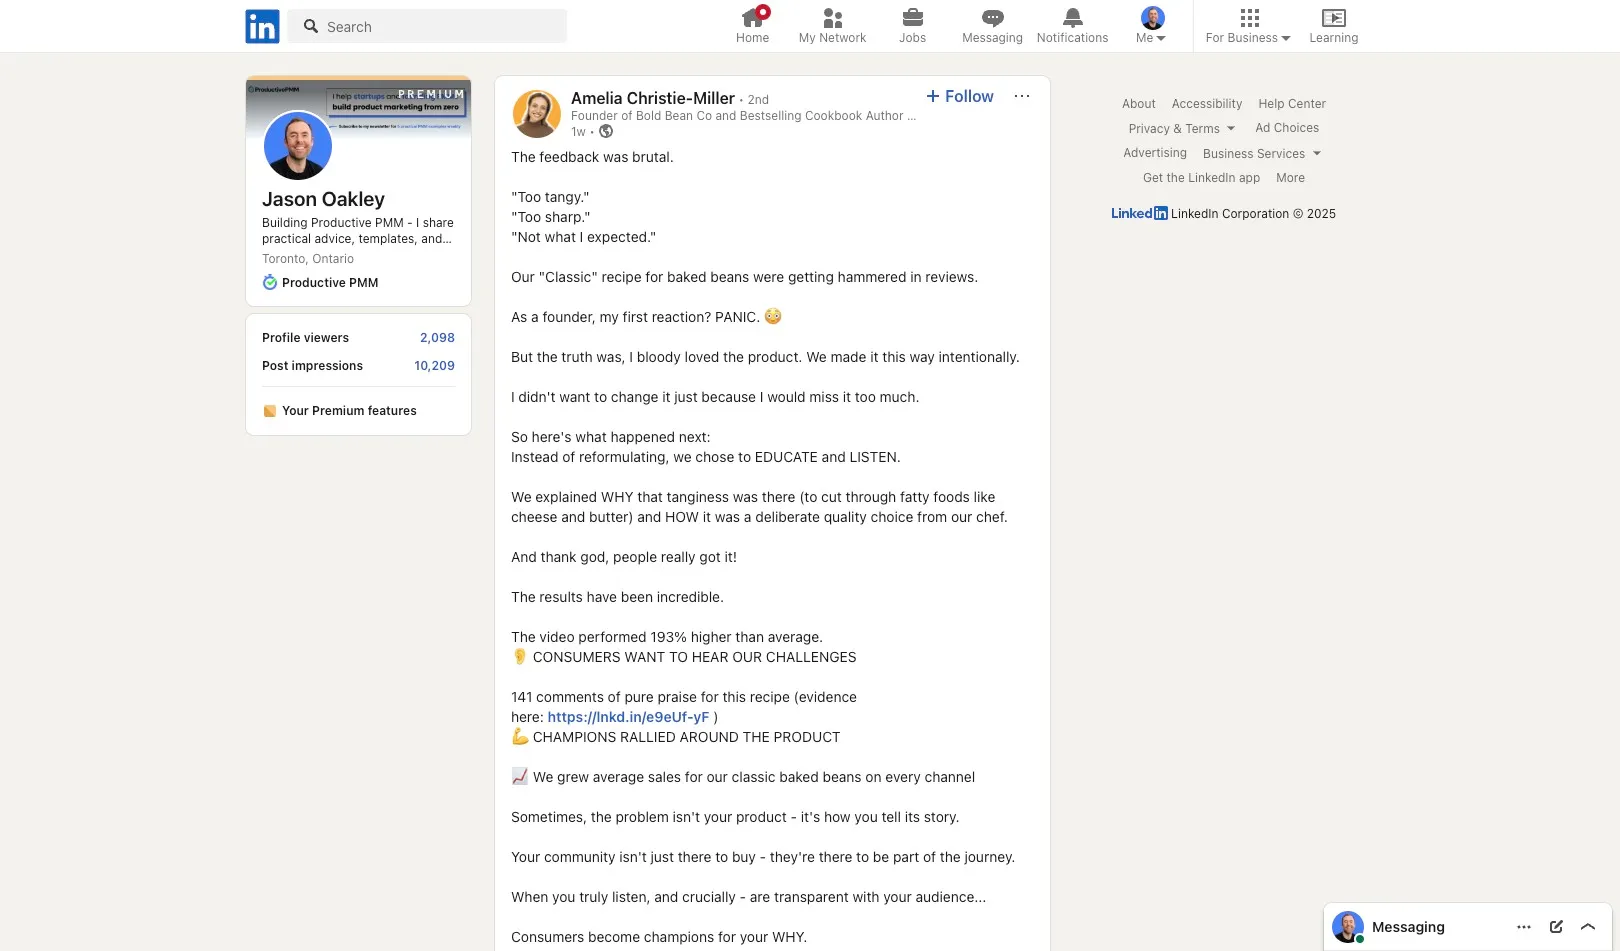Check Profile viewers count 2,098
This screenshot has width=1620, height=951.
pyautogui.click(x=437, y=337)
